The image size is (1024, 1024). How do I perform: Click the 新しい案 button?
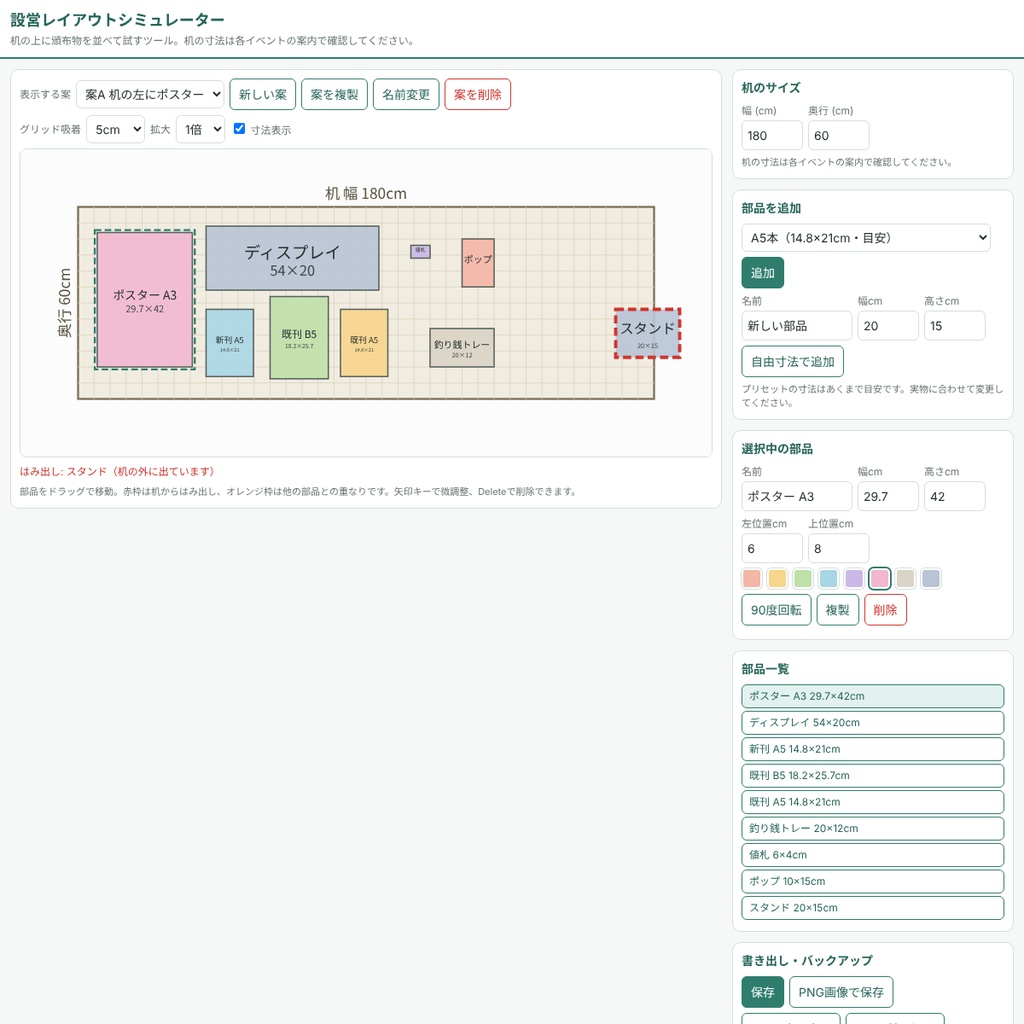point(263,94)
